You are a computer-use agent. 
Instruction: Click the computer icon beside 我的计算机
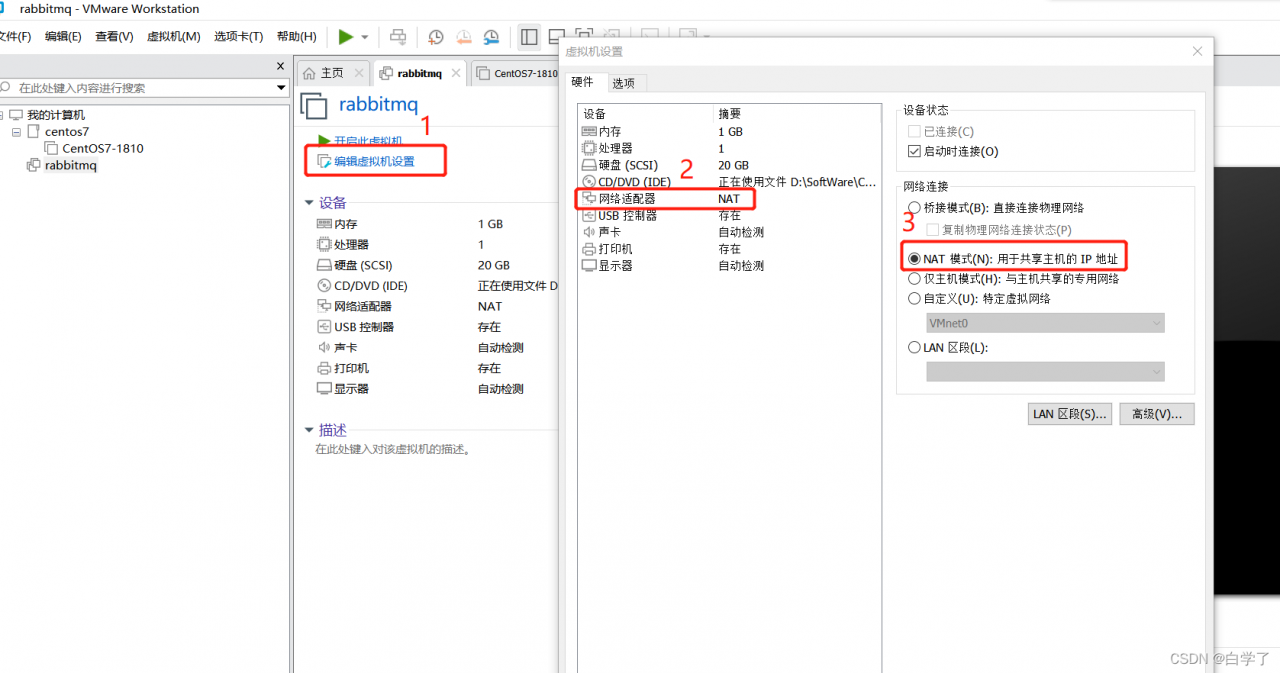point(16,115)
